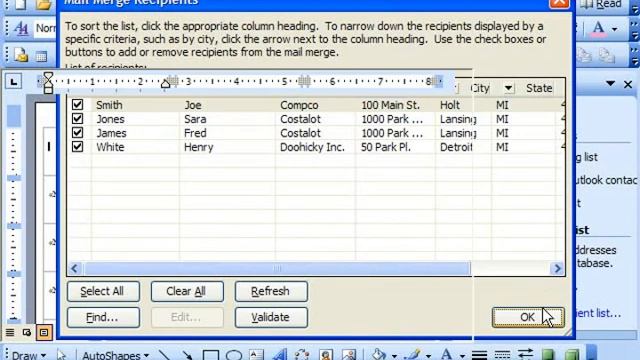
Task: Click the tab selector L button on ruler
Action: tap(13, 82)
